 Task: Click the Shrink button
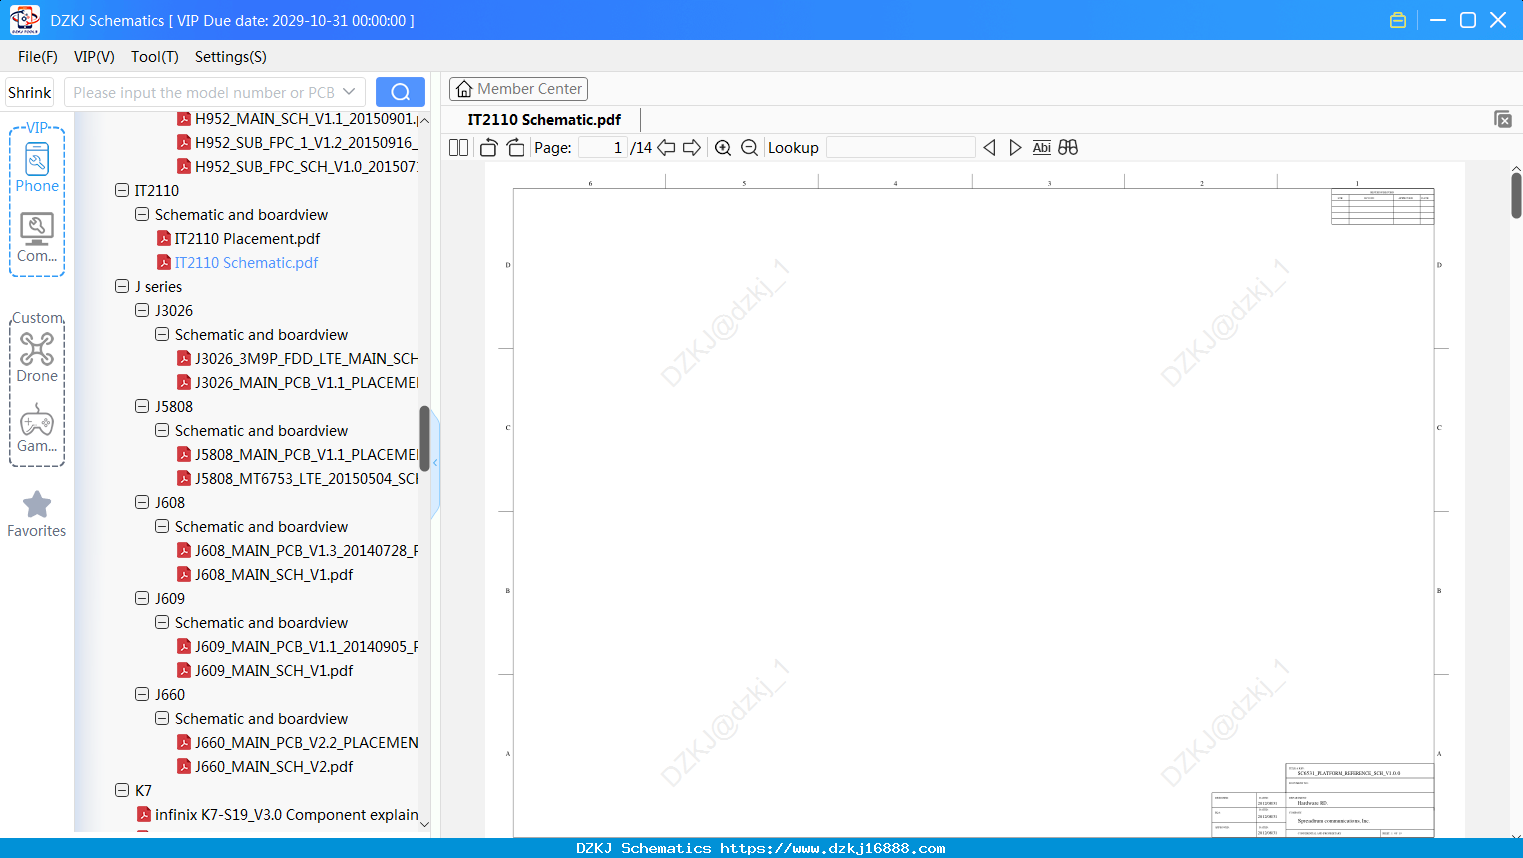point(30,92)
